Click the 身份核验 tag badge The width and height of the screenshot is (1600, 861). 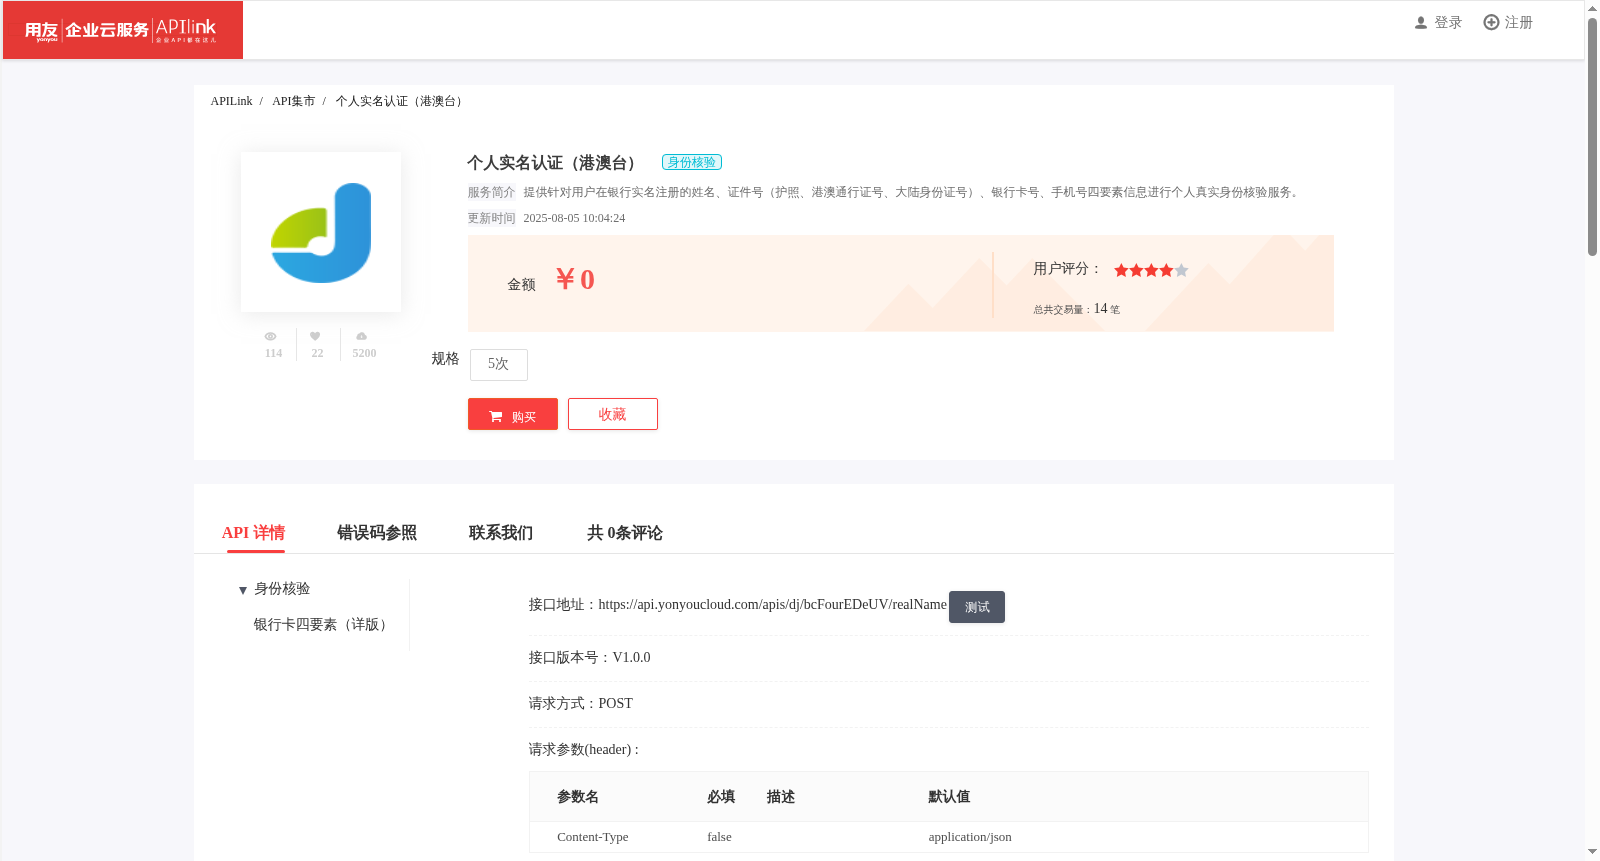pyautogui.click(x=692, y=162)
